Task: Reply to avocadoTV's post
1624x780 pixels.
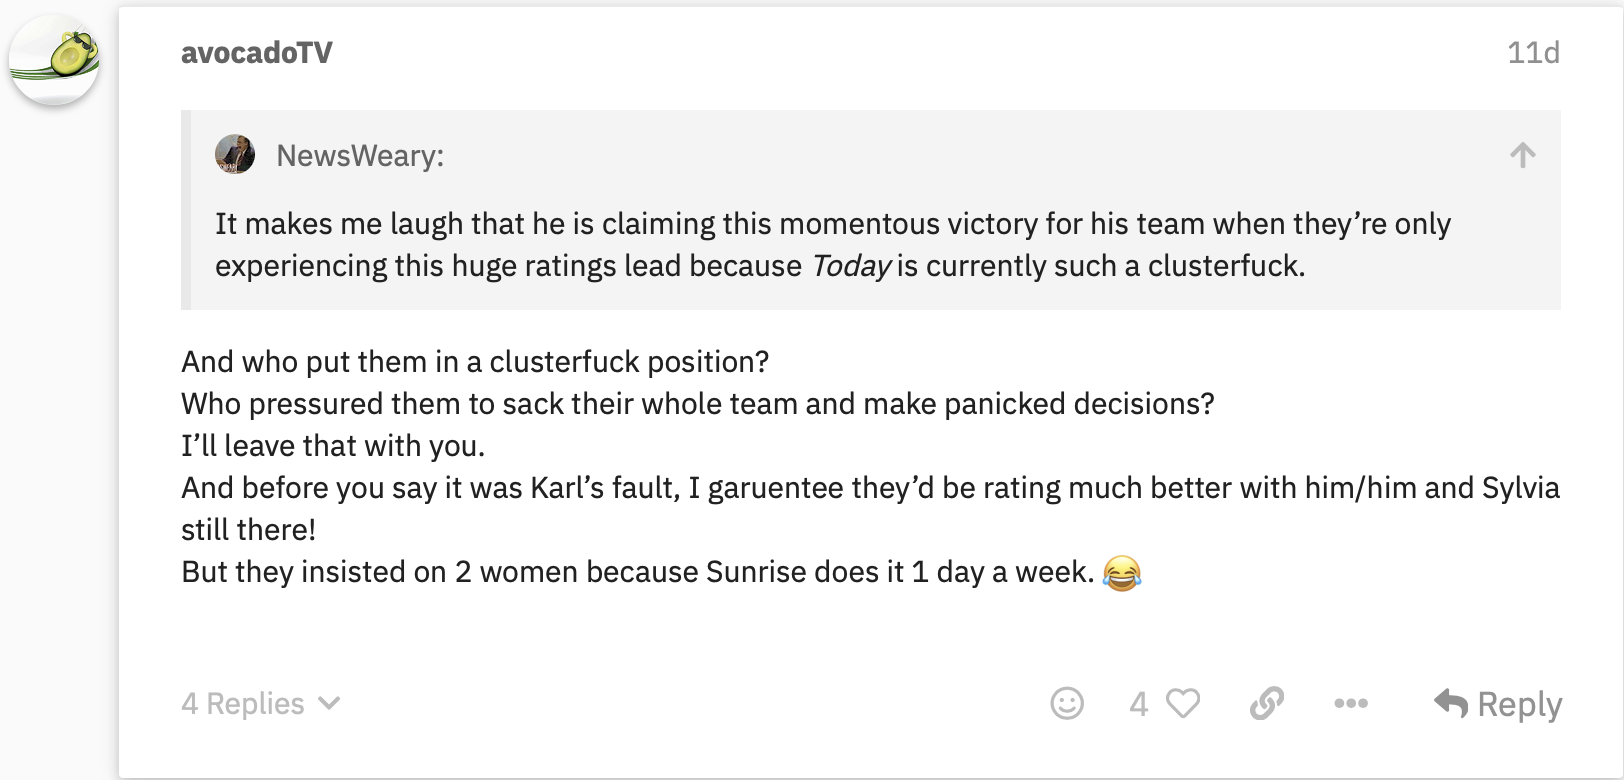Action: (1498, 704)
